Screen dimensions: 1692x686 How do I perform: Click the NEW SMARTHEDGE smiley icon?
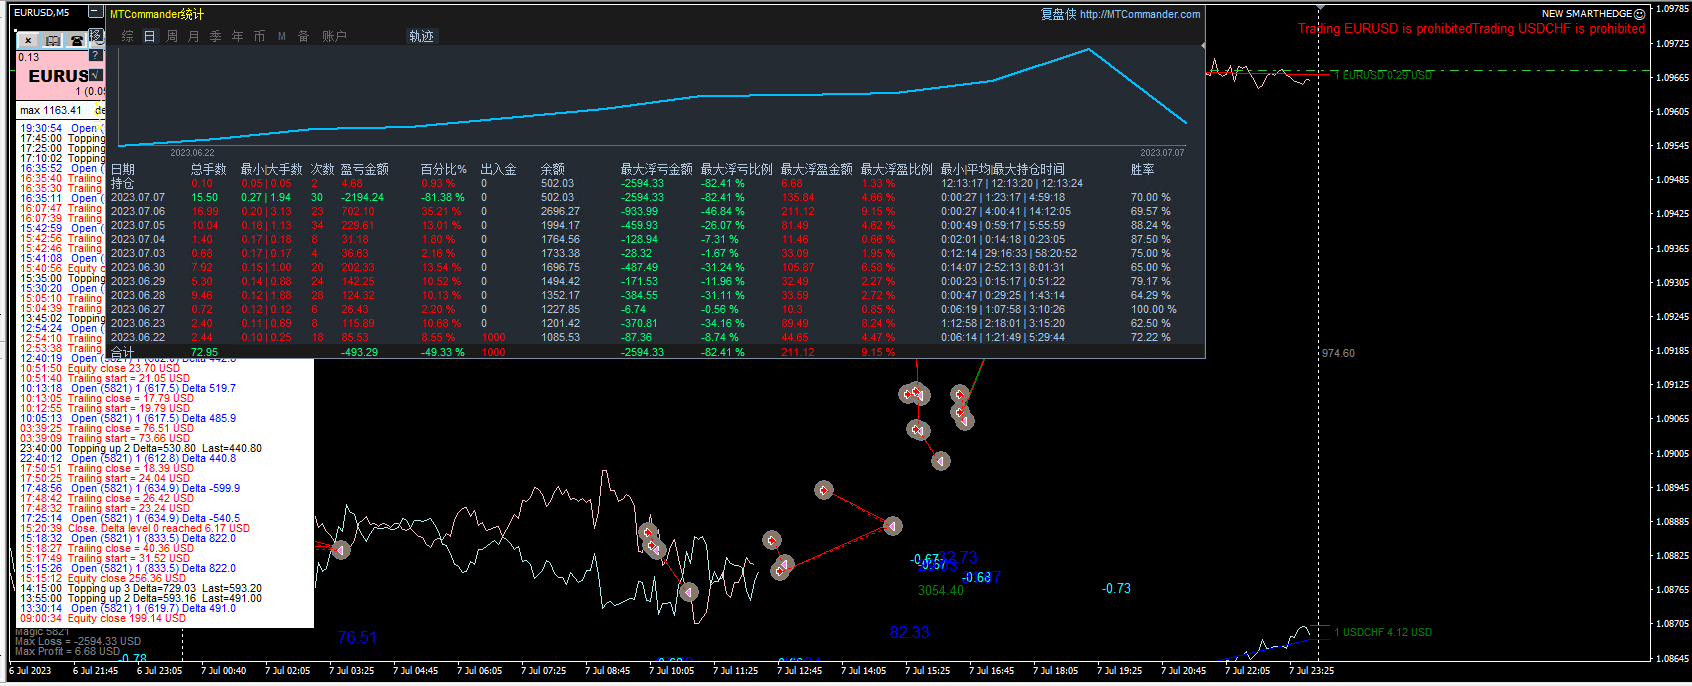(1639, 14)
